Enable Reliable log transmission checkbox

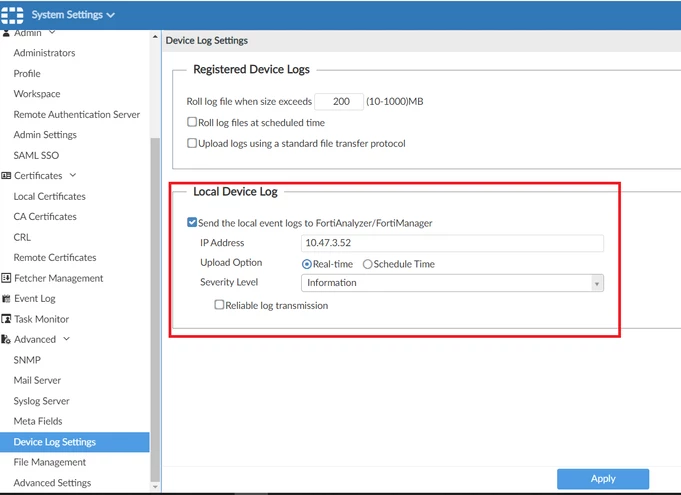(x=219, y=305)
